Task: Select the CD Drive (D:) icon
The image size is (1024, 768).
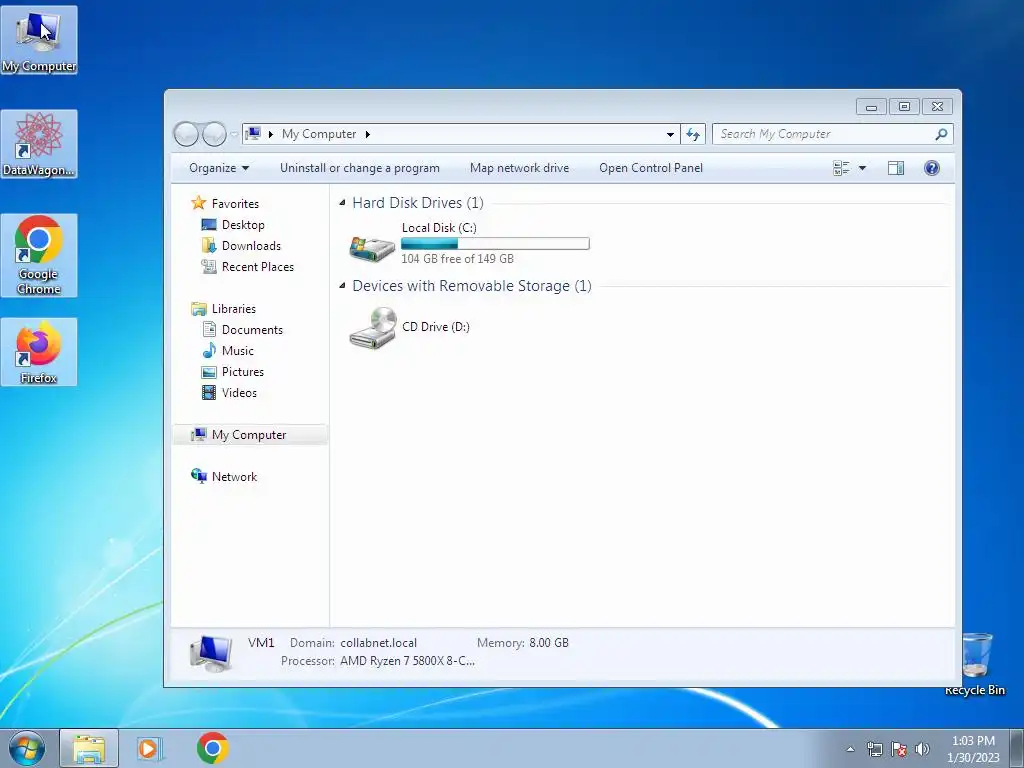Action: click(x=372, y=327)
